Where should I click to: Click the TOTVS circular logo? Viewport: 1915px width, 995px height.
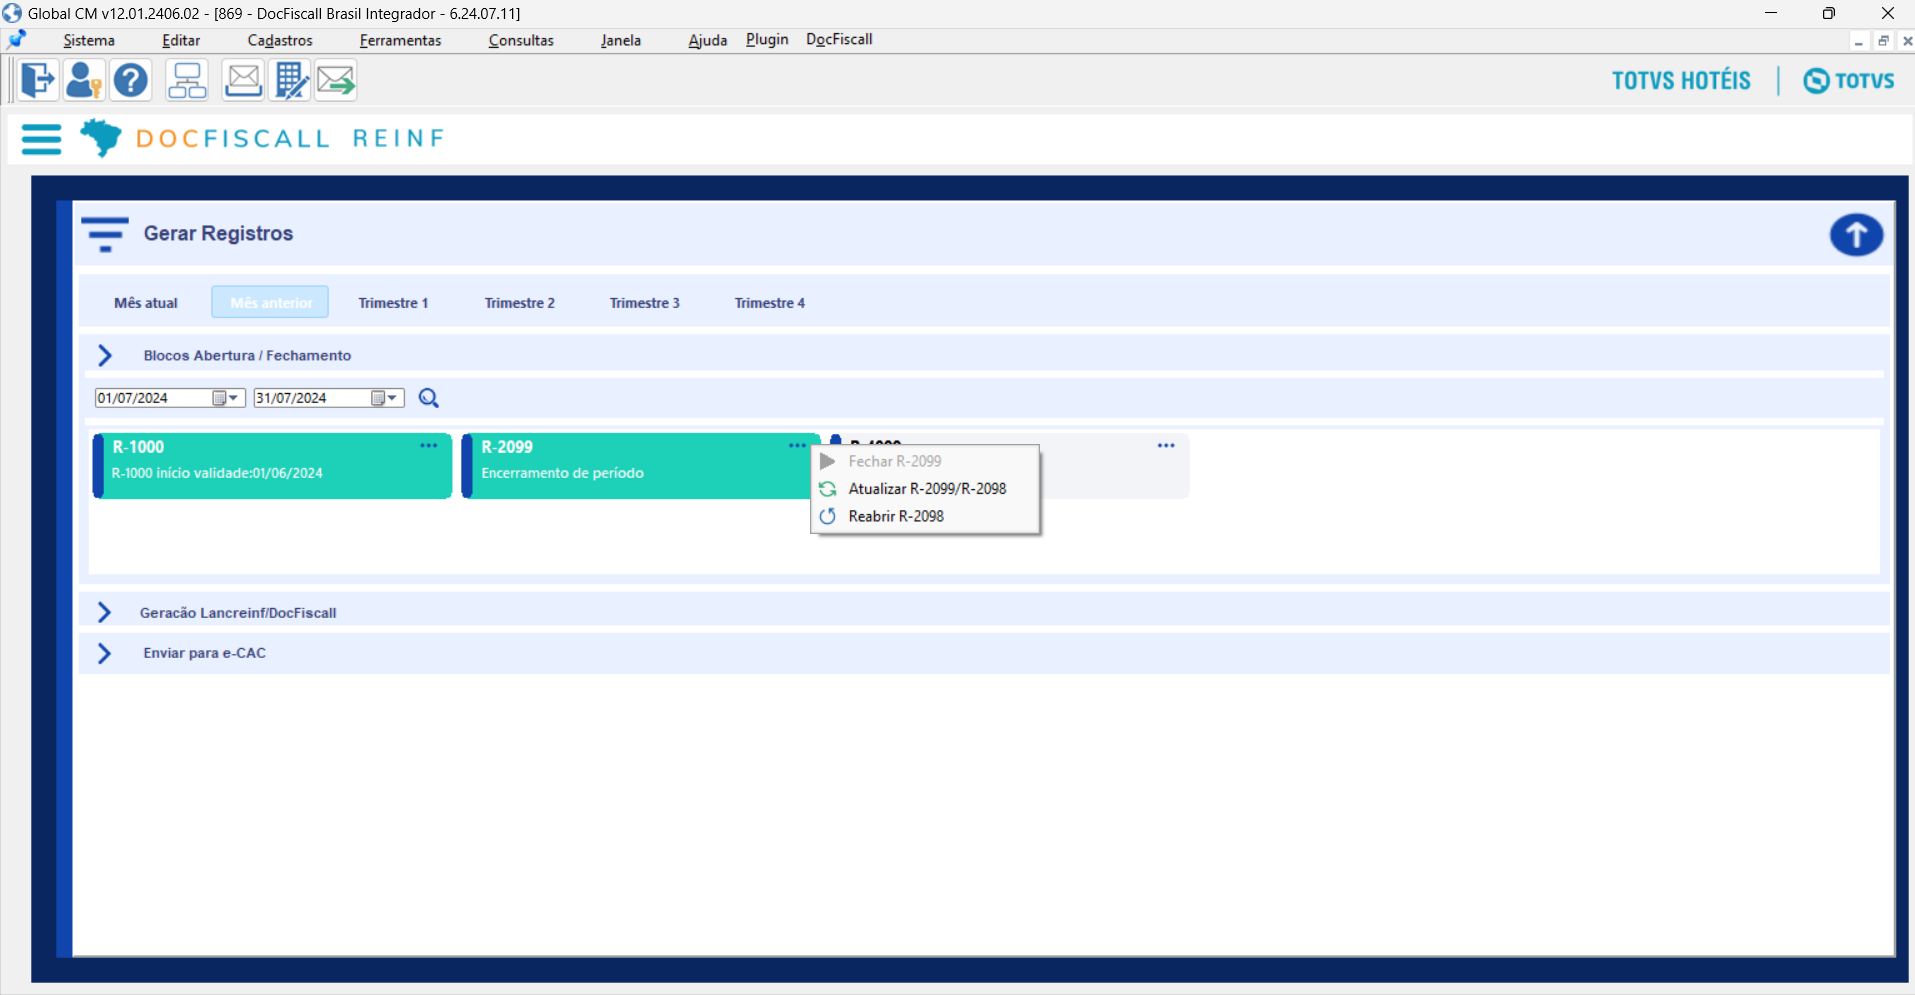(1849, 81)
